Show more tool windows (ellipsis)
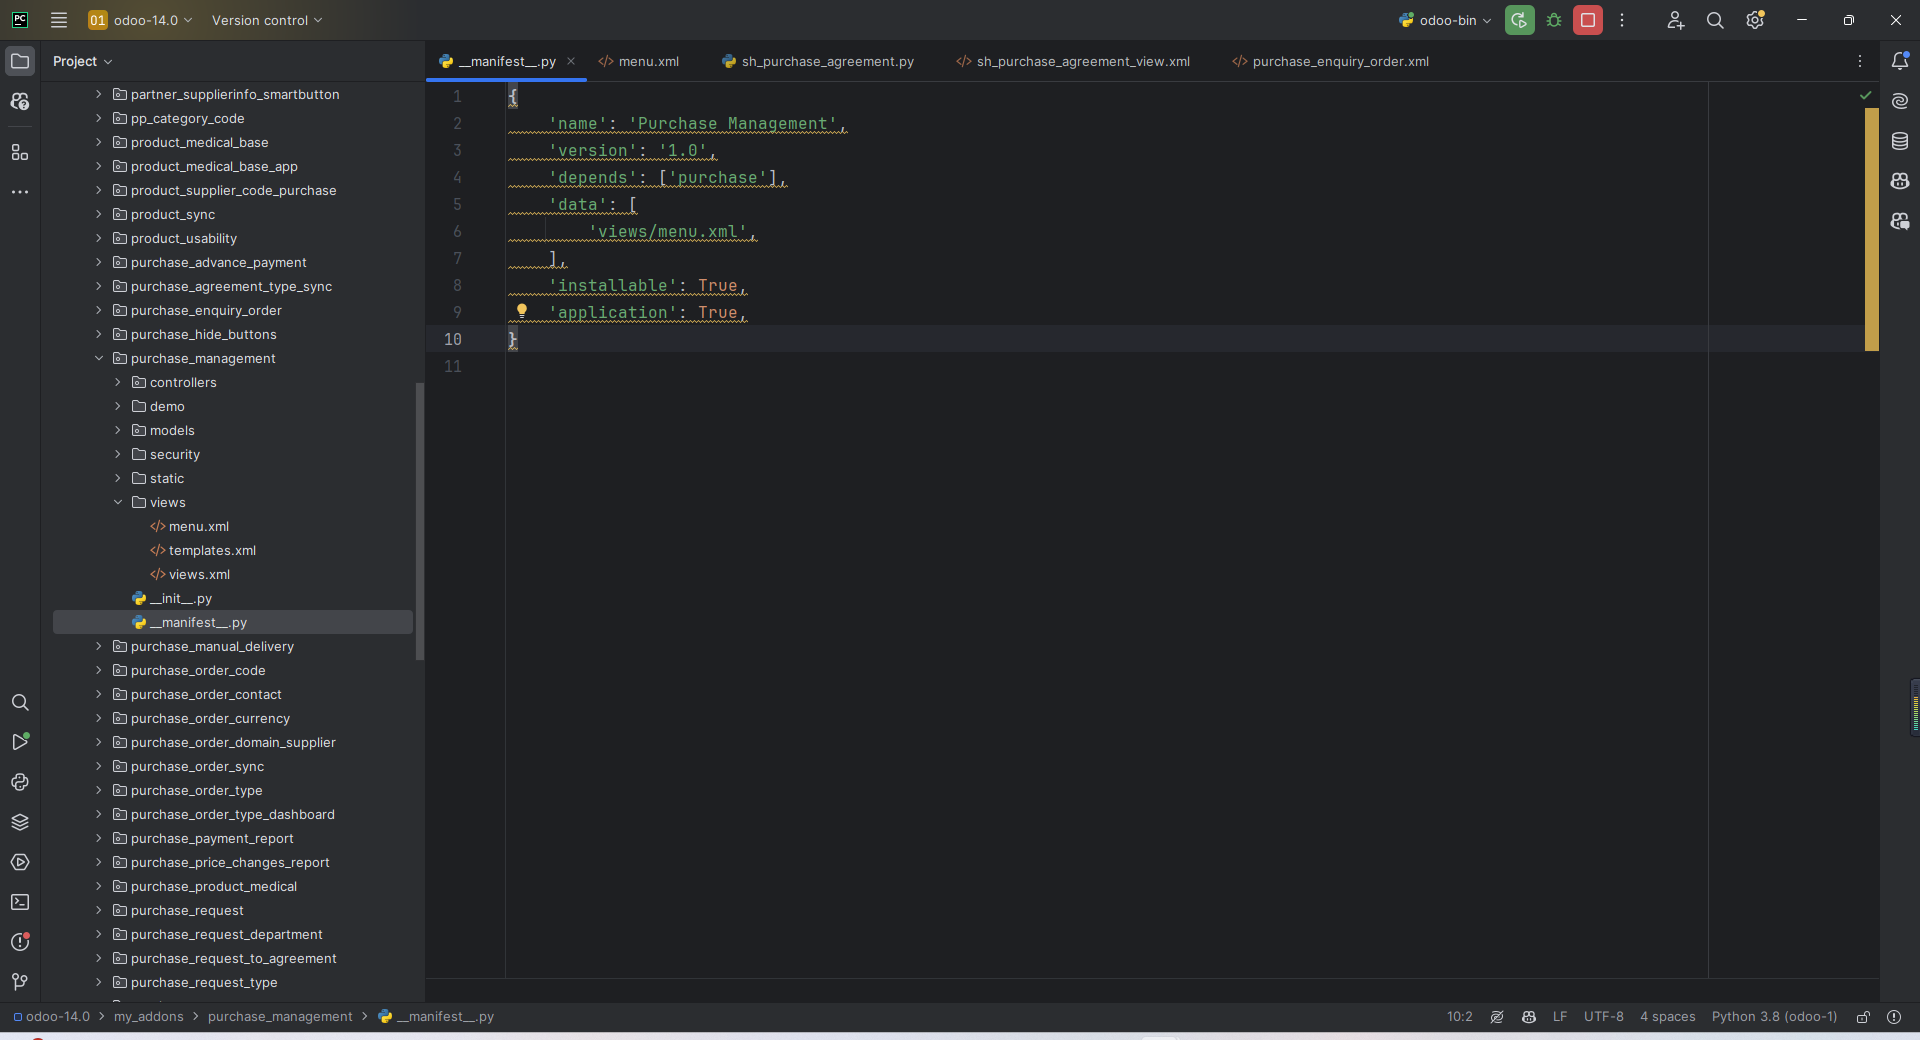1920x1040 pixels. [x=20, y=192]
